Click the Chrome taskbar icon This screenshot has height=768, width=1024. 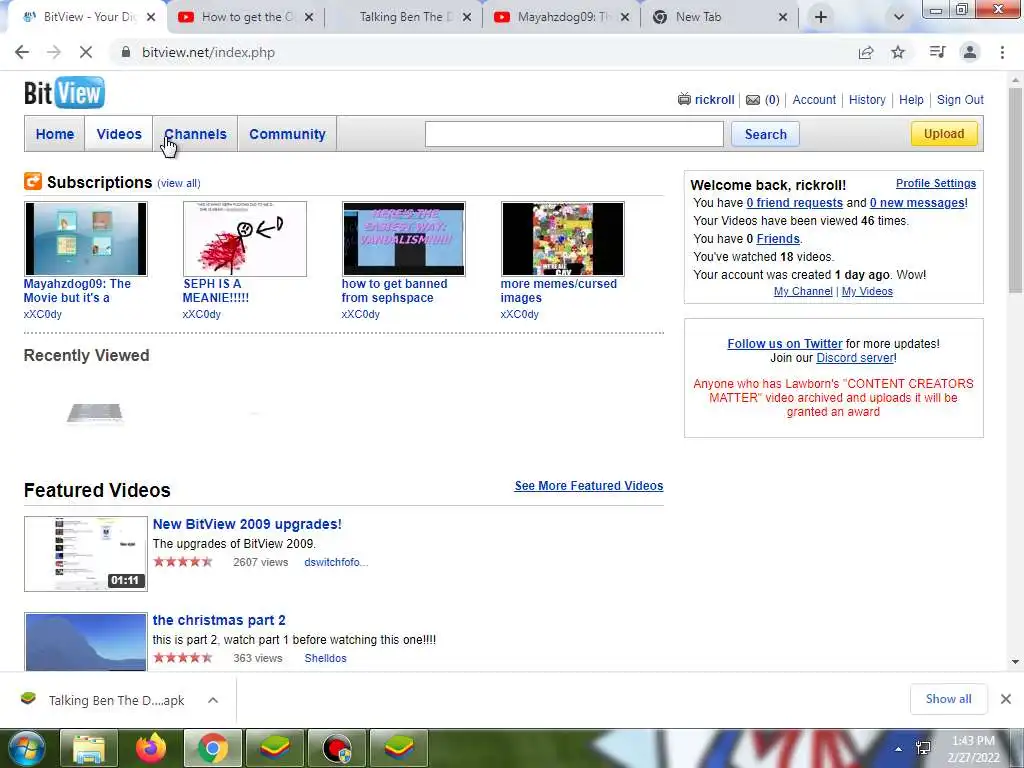tap(213, 748)
